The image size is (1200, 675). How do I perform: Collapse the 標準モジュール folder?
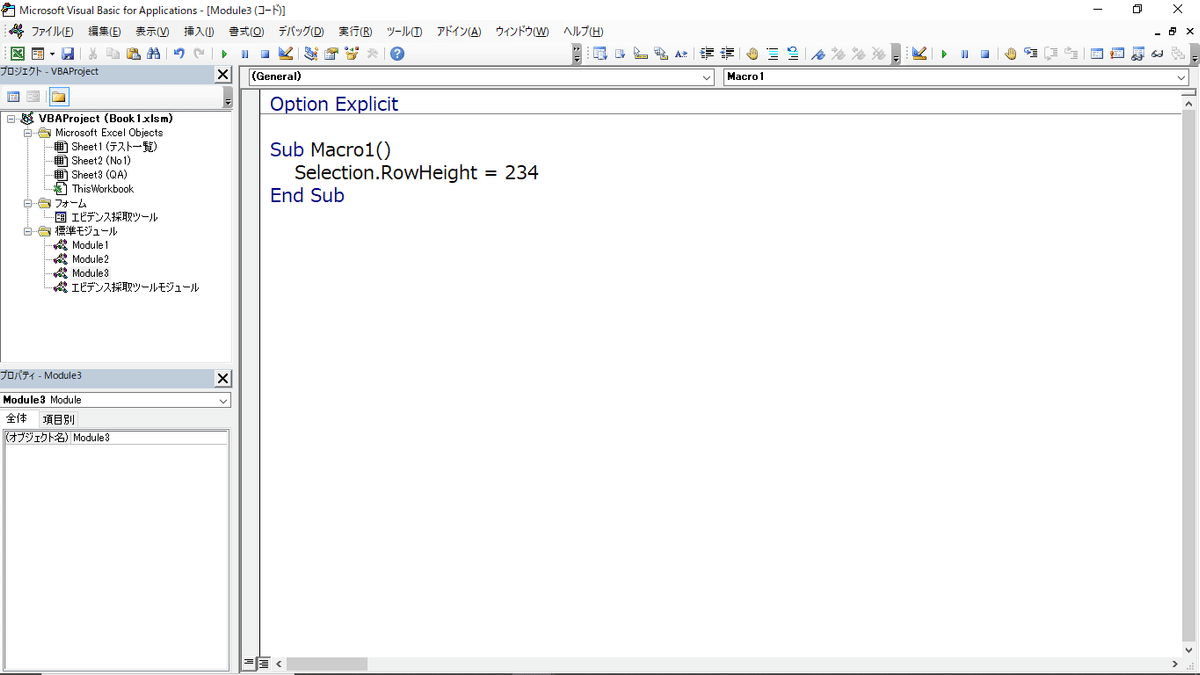pos(27,231)
